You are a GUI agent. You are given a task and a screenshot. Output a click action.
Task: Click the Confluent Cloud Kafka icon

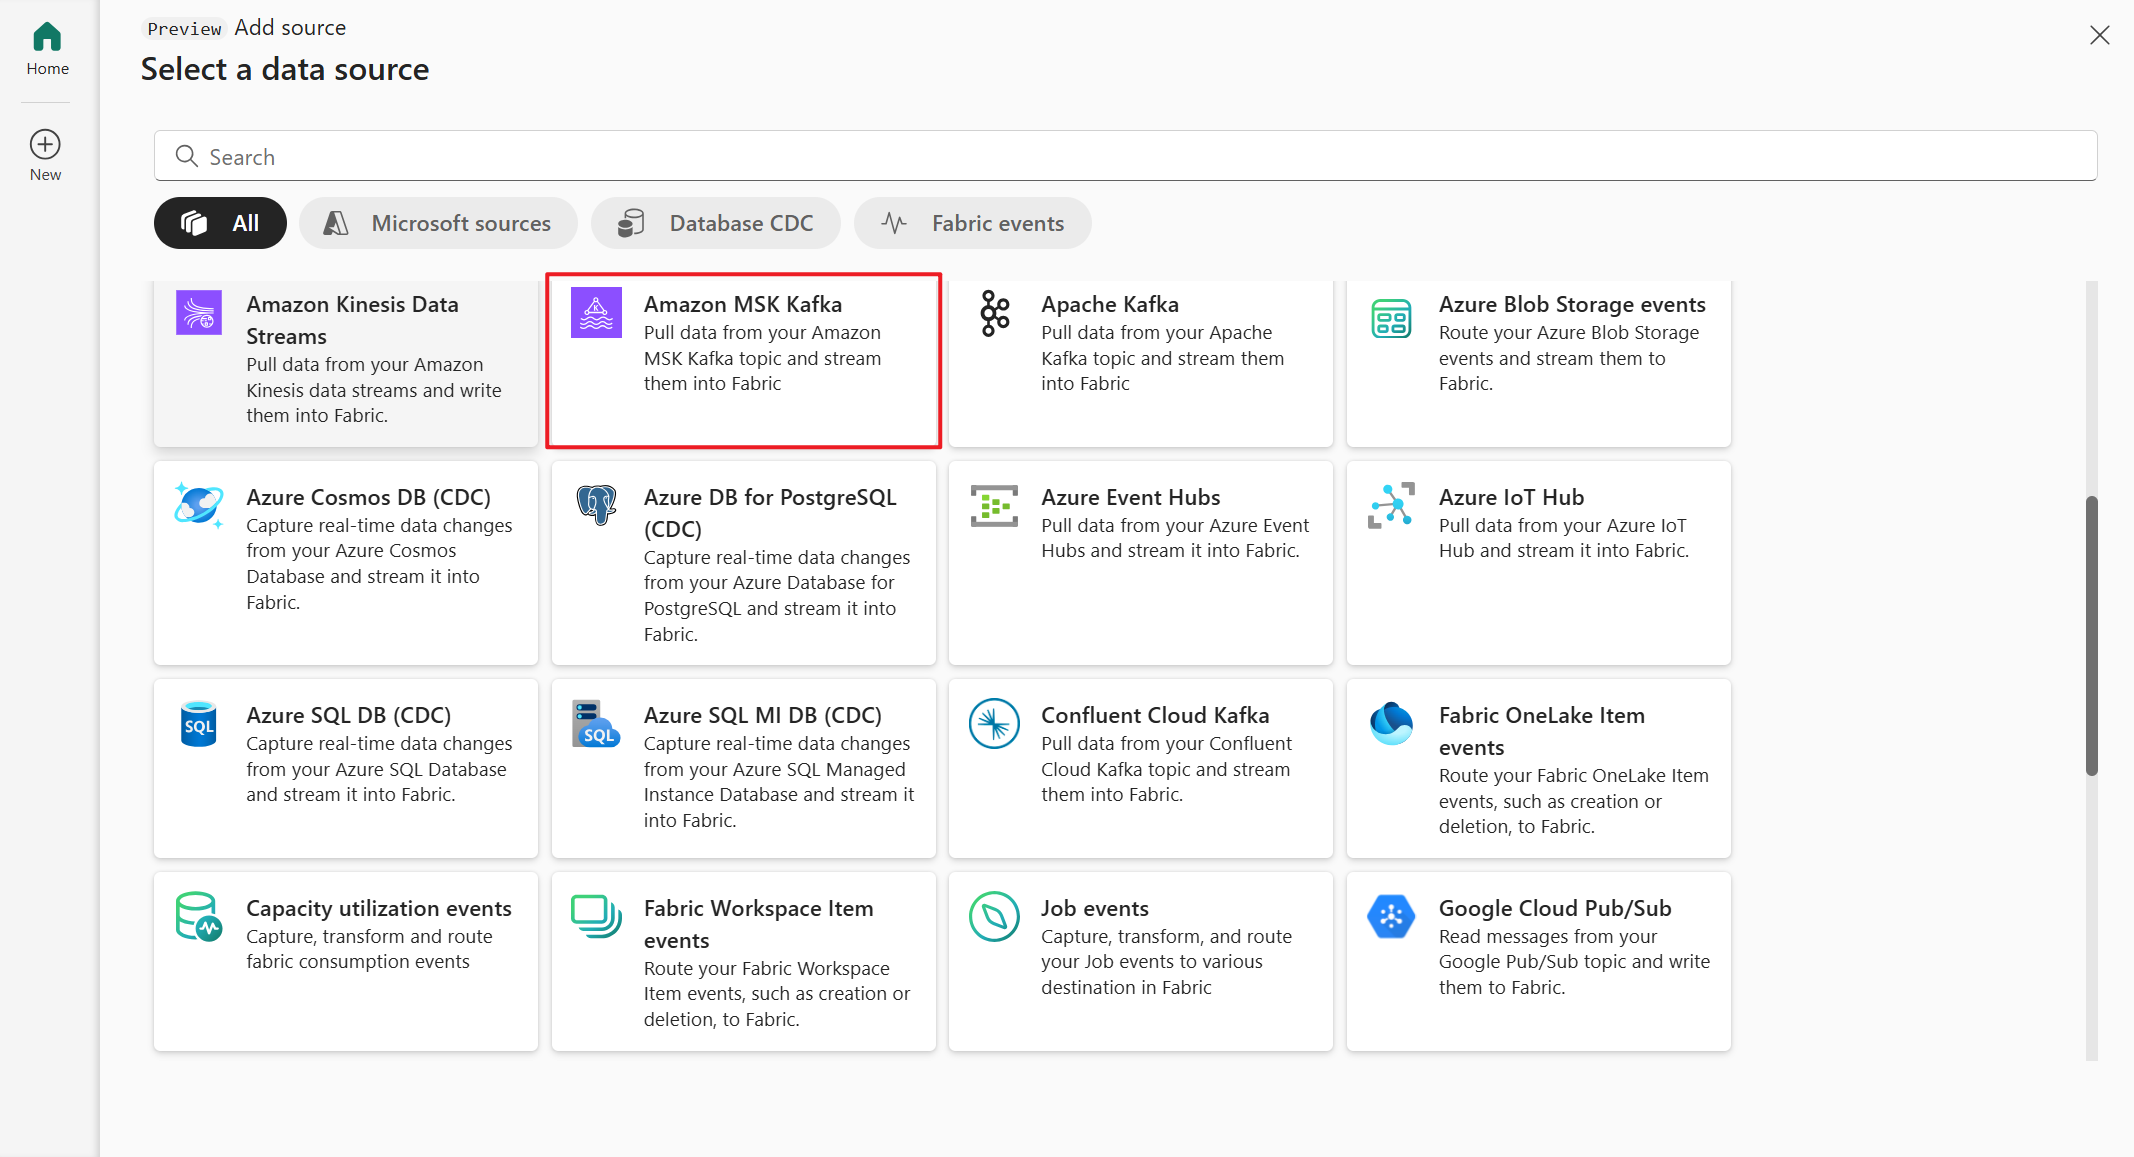coord(994,723)
